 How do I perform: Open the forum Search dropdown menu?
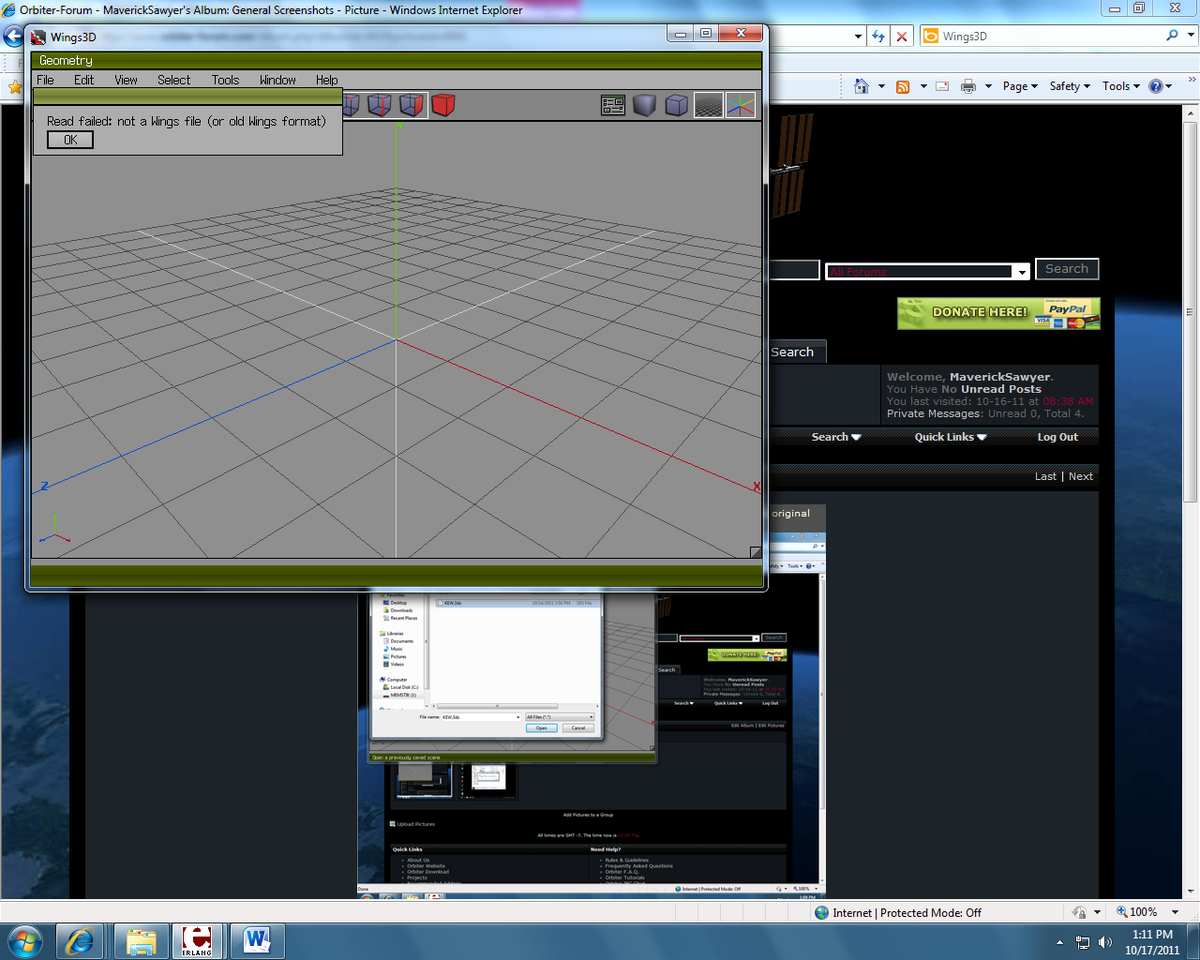click(x=836, y=437)
